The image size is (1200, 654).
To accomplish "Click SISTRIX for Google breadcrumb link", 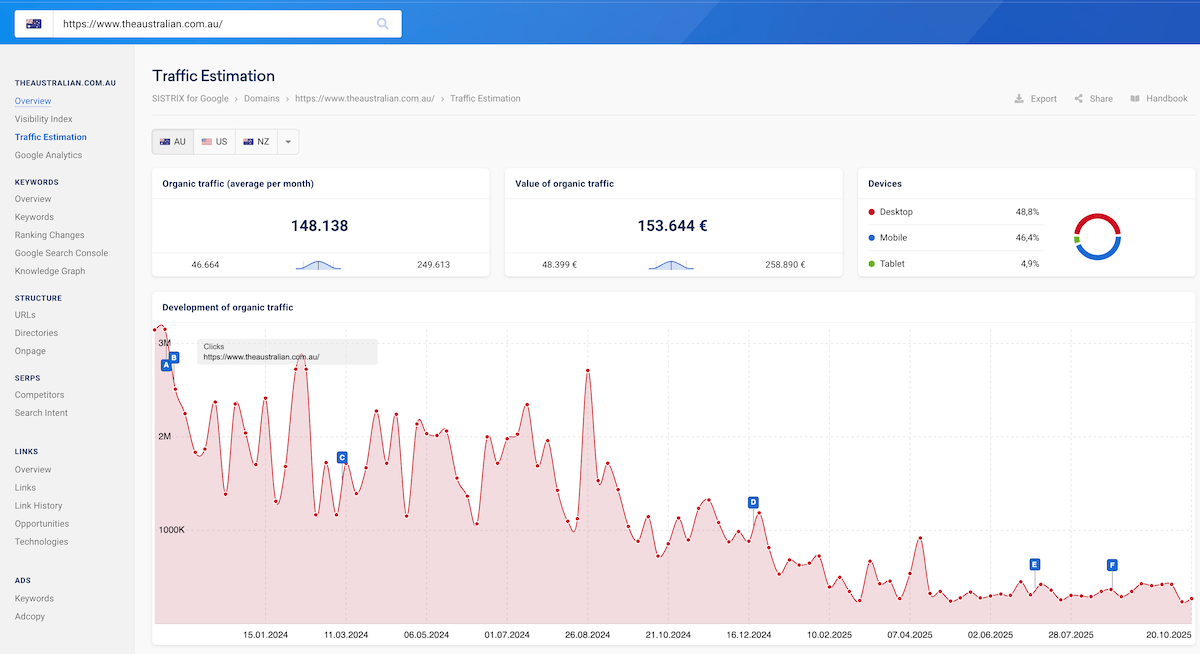I will point(191,99).
